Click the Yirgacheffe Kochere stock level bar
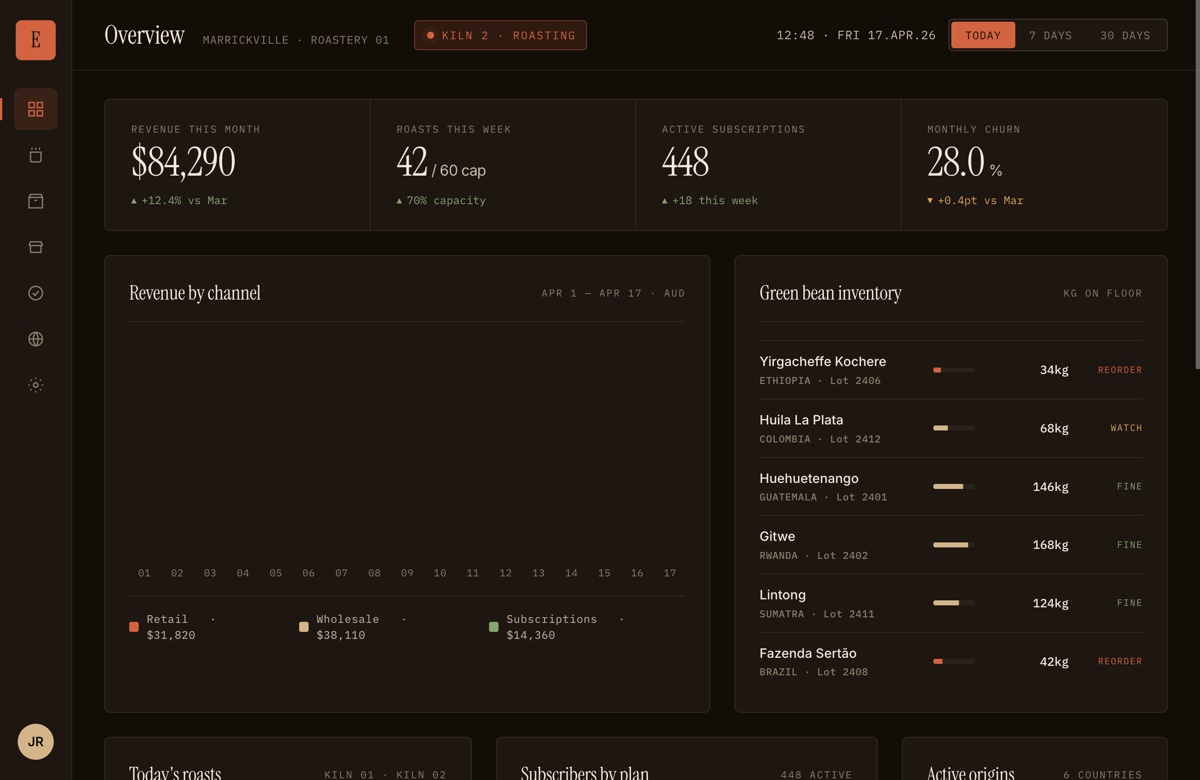 tap(953, 370)
